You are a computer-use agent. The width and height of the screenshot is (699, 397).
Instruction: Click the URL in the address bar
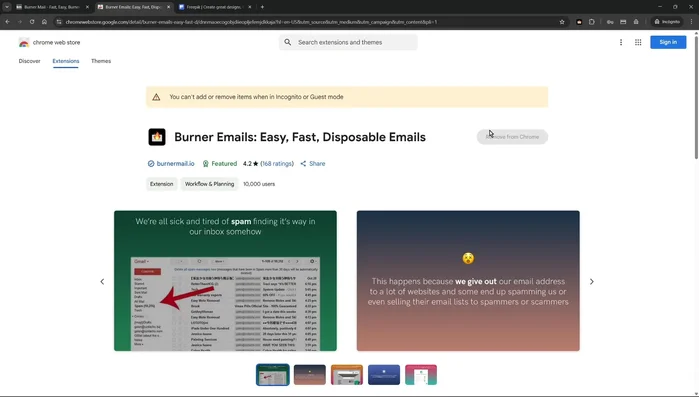(x=251, y=22)
